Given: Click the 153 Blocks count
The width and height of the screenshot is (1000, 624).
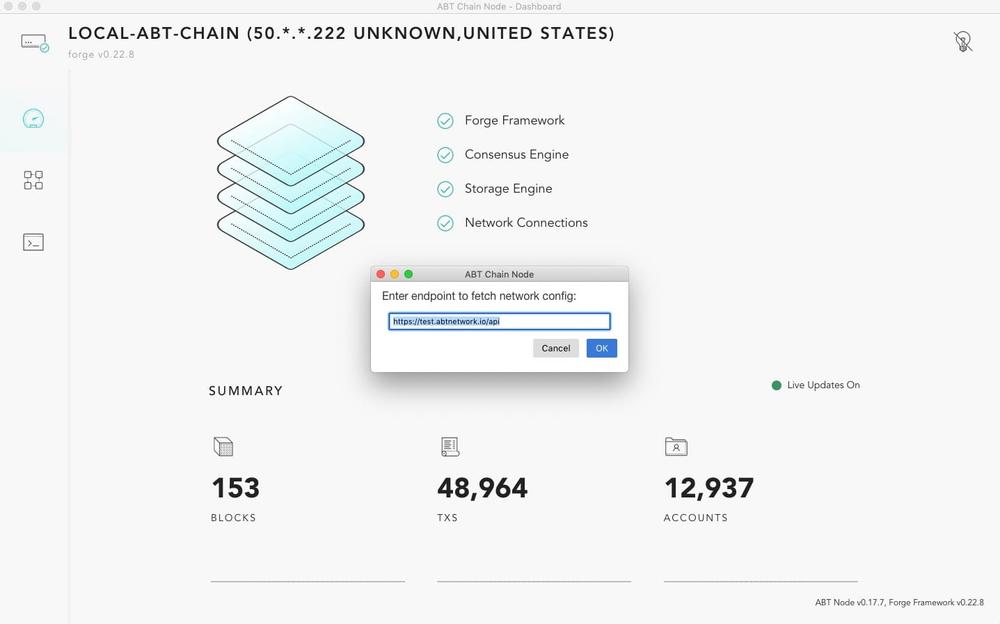Looking at the screenshot, I should 235,488.
